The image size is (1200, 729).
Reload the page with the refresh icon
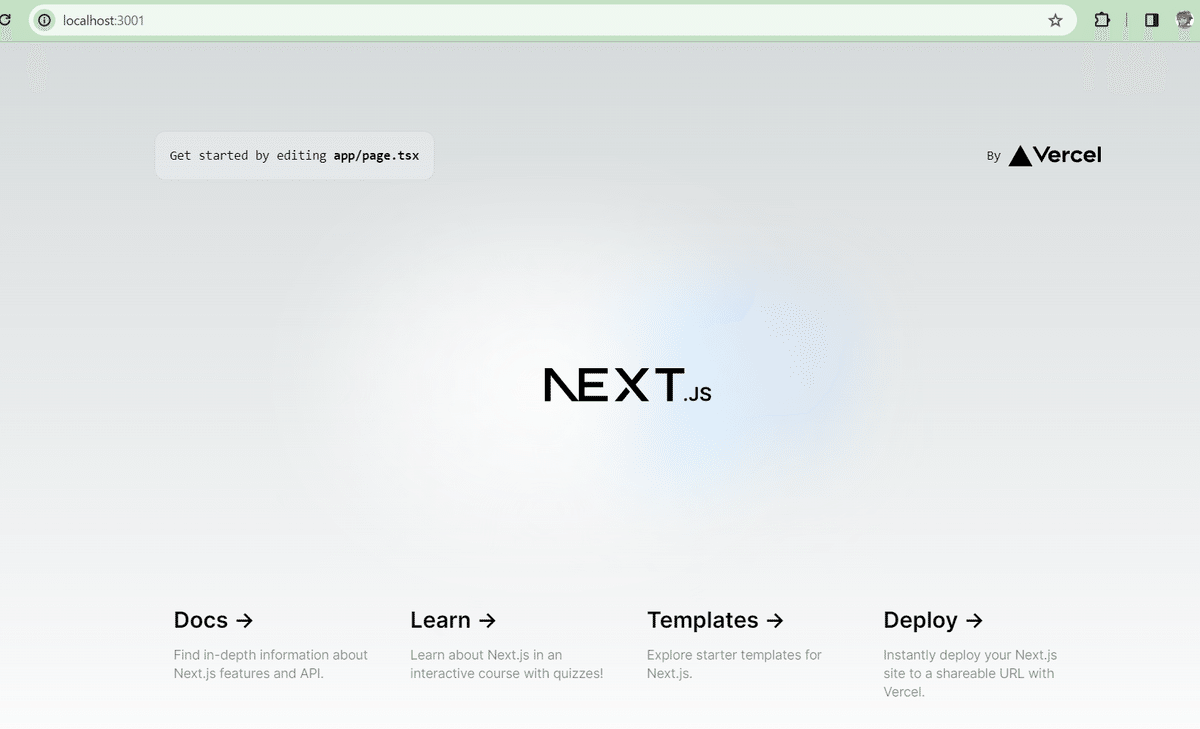pos(4,20)
